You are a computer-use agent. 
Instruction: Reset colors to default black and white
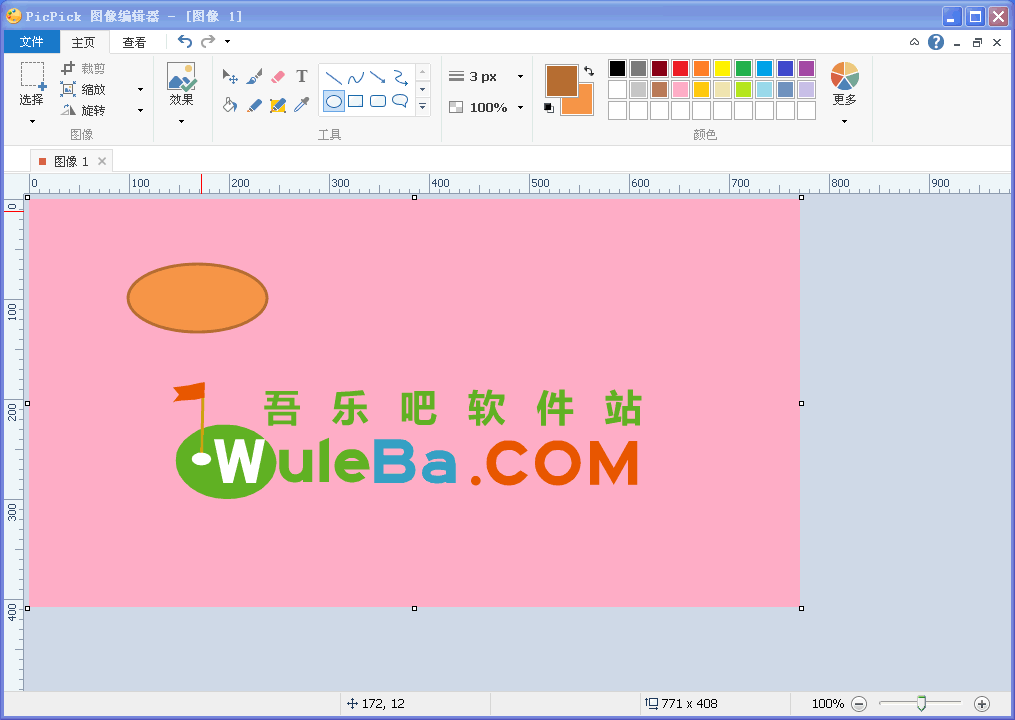549,108
